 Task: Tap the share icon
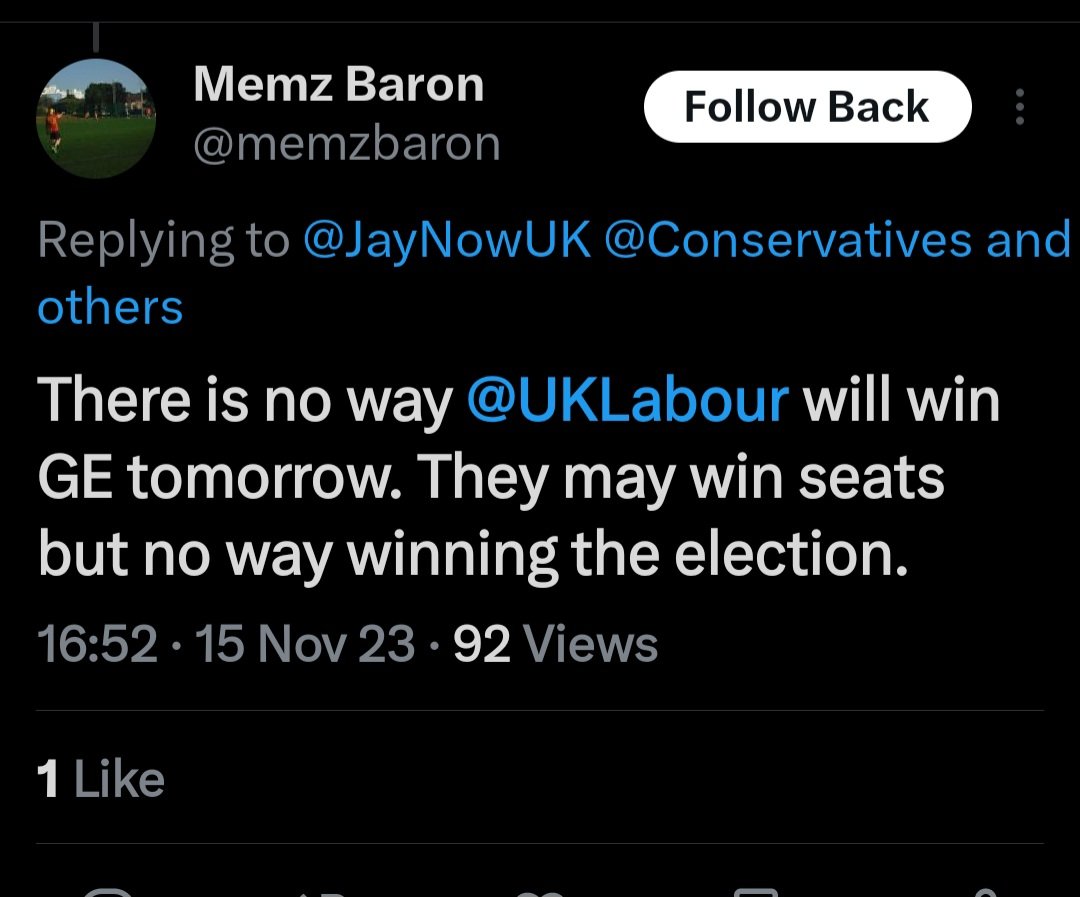click(985, 890)
